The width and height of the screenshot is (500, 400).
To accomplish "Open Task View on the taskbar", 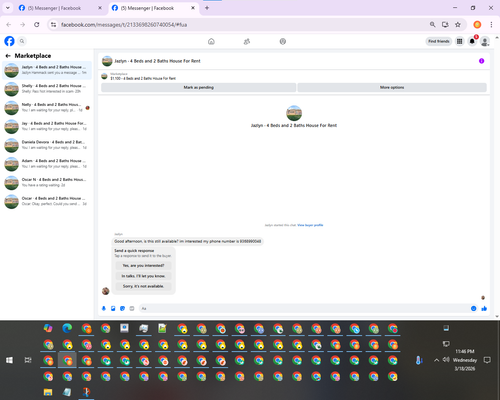I will [28, 360].
